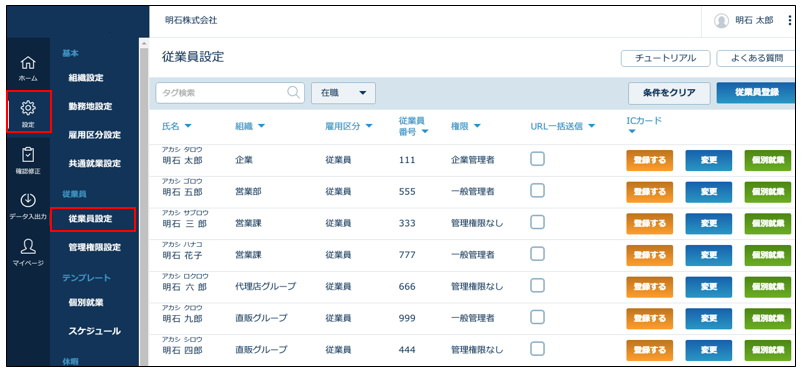The width and height of the screenshot is (803, 371).
Task: Sort by 組織 column header
Action: pyautogui.click(x=250, y=126)
